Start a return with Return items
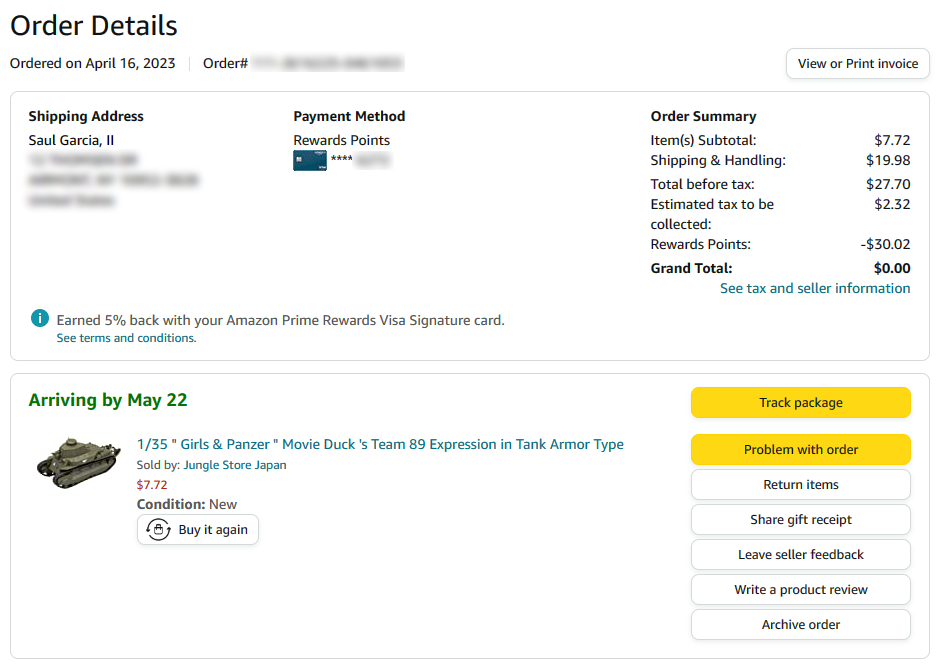 [x=800, y=485]
